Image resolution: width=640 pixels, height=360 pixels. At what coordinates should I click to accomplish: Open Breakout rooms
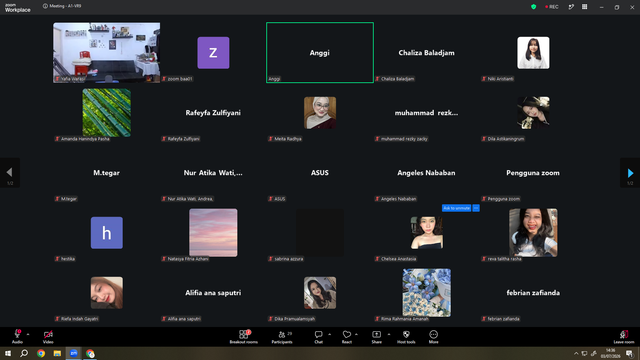tap(244, 337)
